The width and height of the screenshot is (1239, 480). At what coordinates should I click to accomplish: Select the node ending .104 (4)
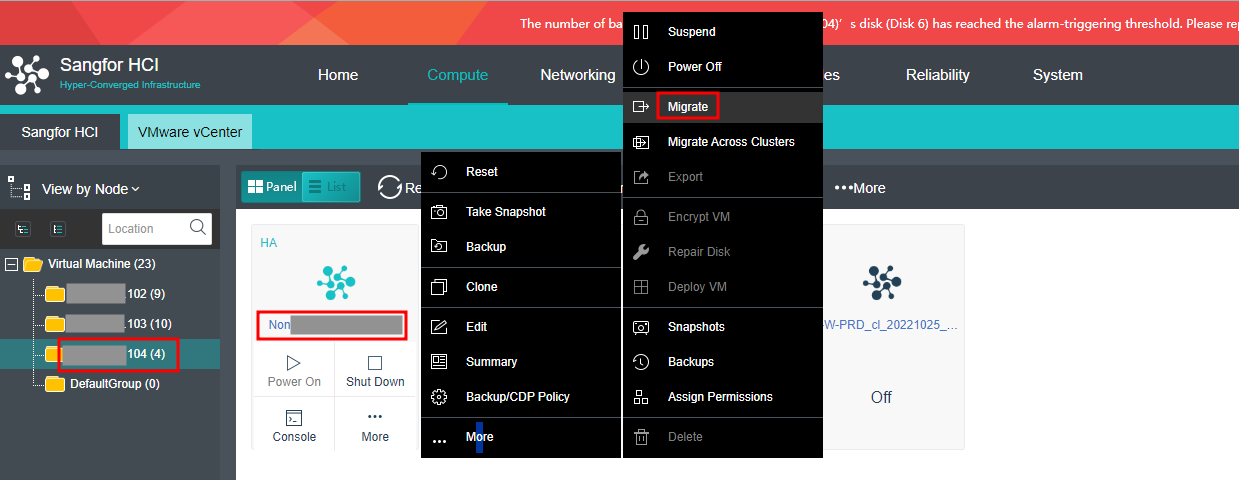tap(112, 354)
